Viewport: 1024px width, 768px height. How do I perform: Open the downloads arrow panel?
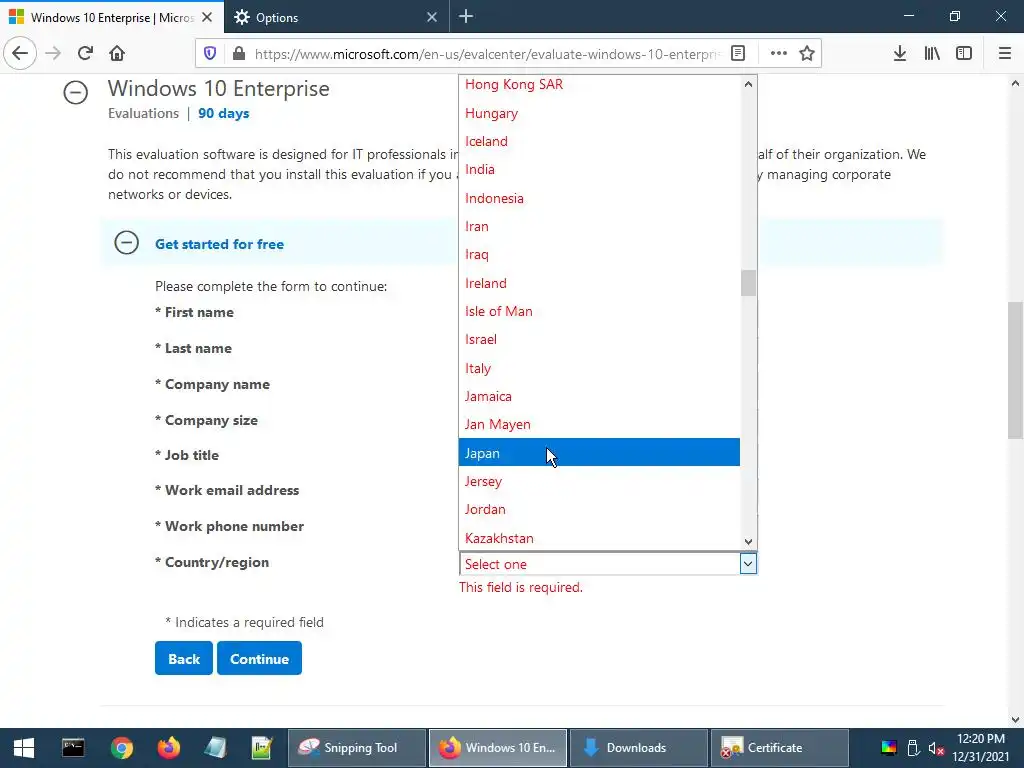[900, 54]
